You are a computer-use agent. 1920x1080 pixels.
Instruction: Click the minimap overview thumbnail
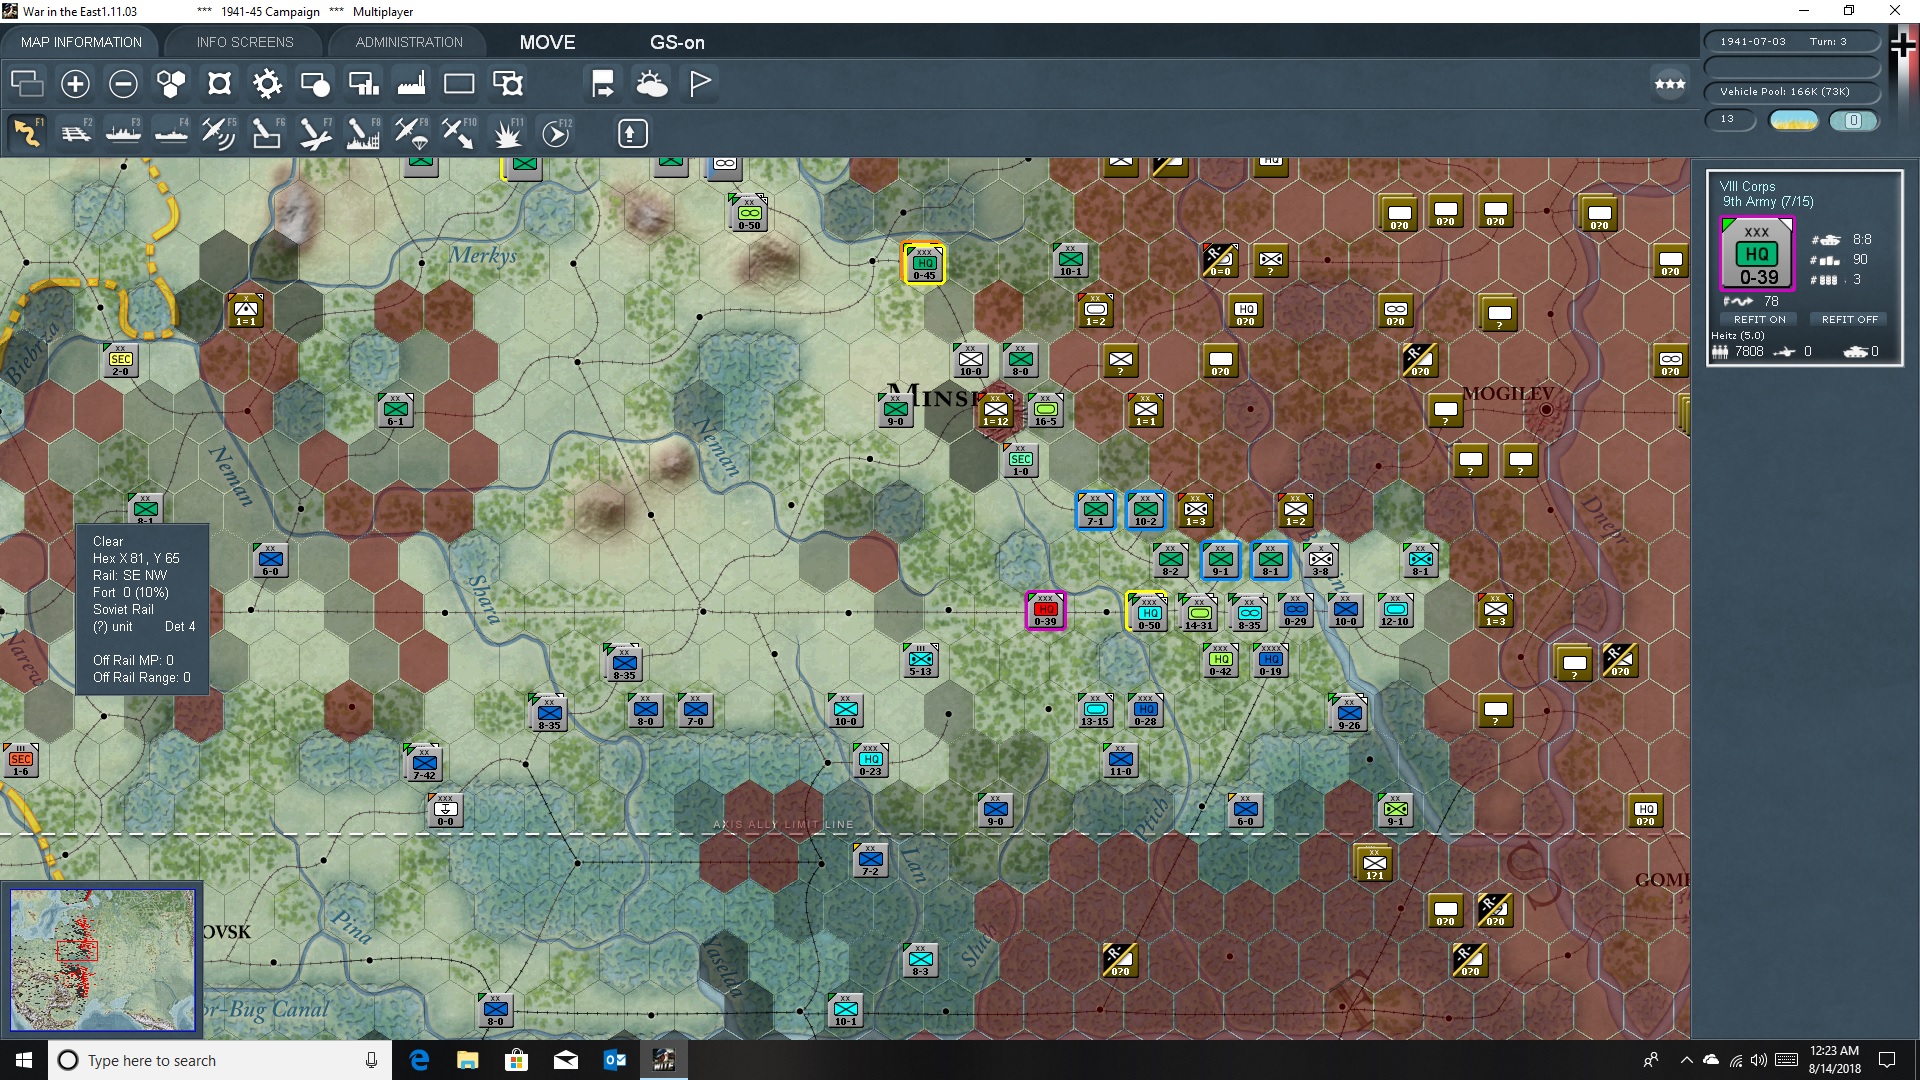click(102, 960)
